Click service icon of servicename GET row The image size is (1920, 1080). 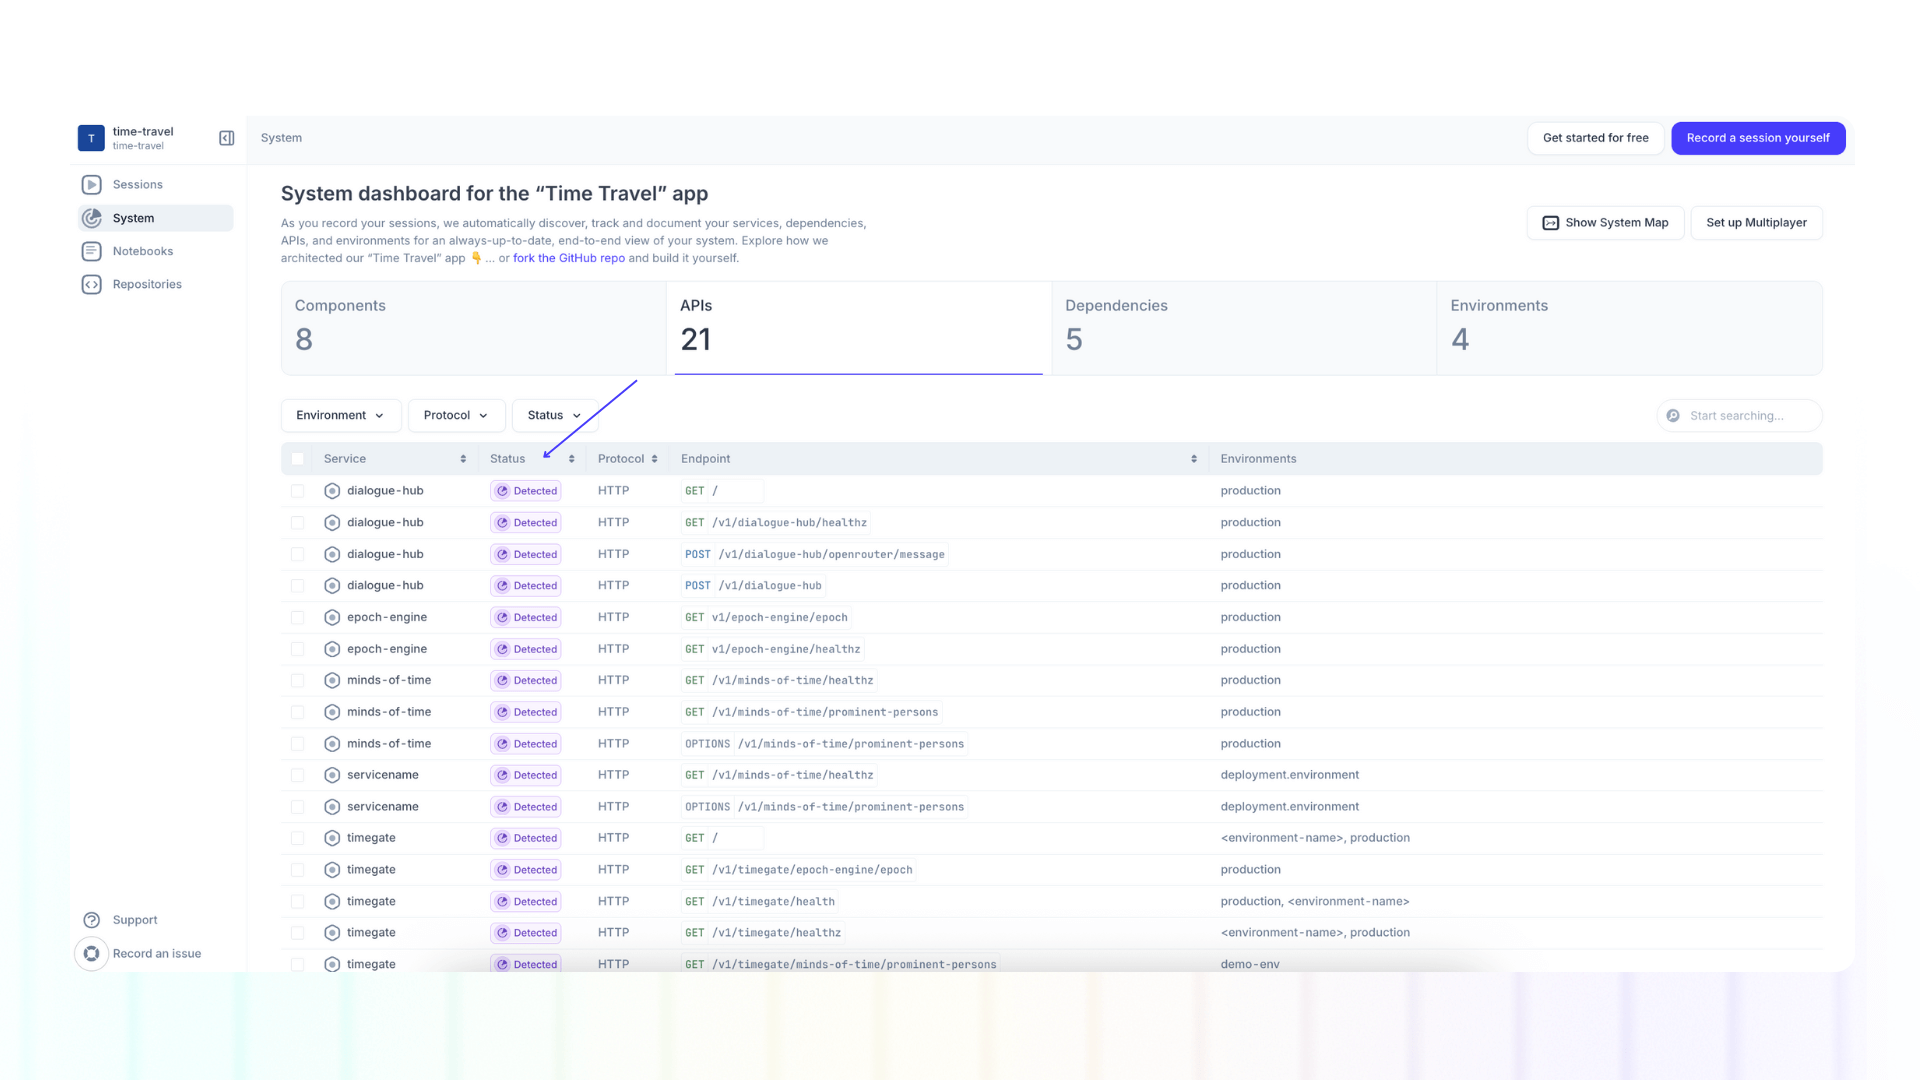332,775
